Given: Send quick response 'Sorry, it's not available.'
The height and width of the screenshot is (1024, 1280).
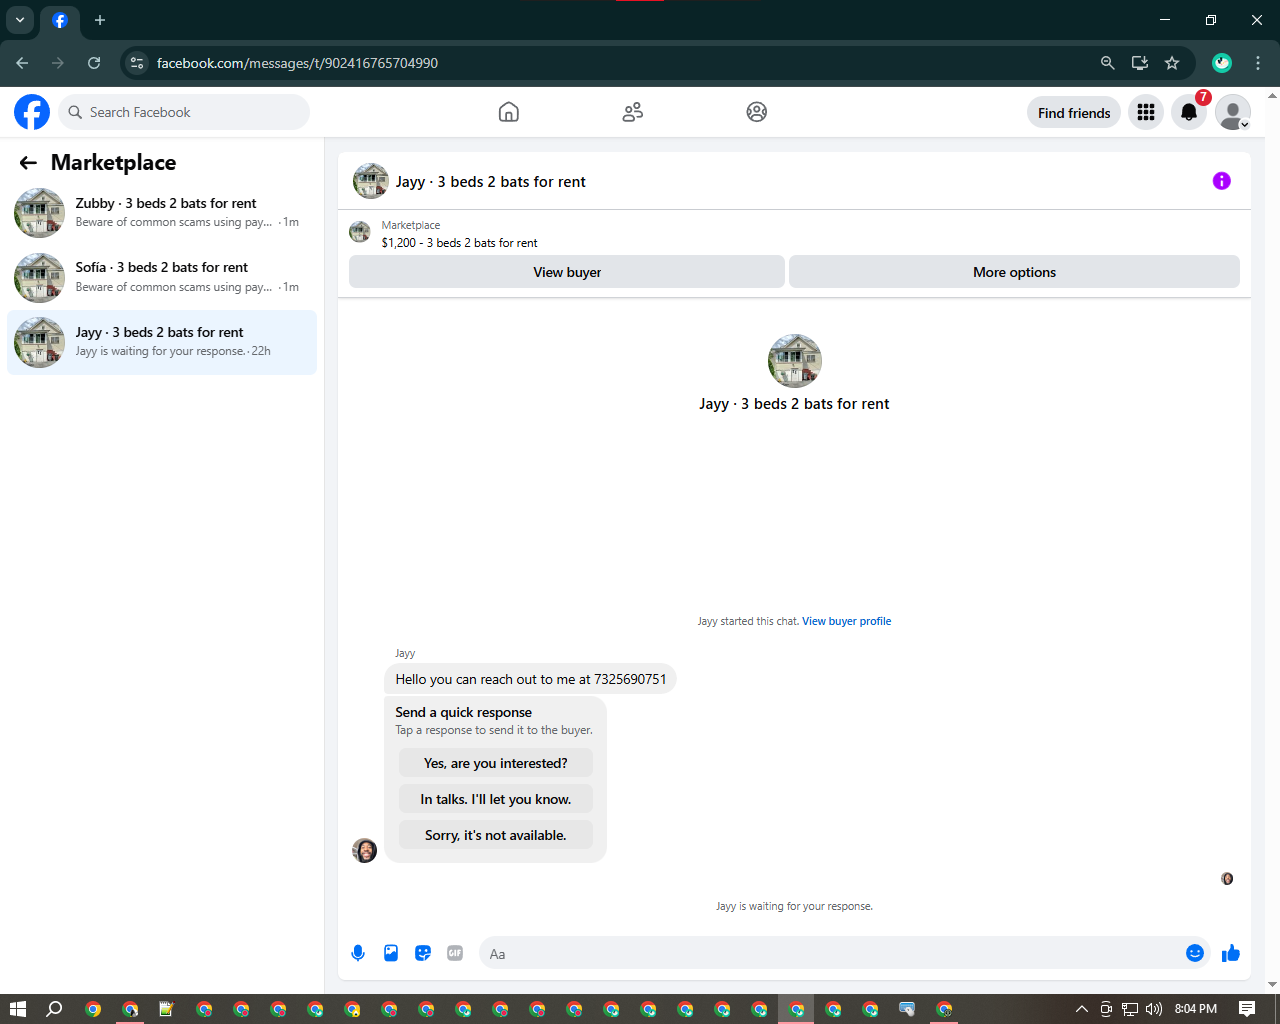Looking at the screenshot, I should click(x=496, y=835).
